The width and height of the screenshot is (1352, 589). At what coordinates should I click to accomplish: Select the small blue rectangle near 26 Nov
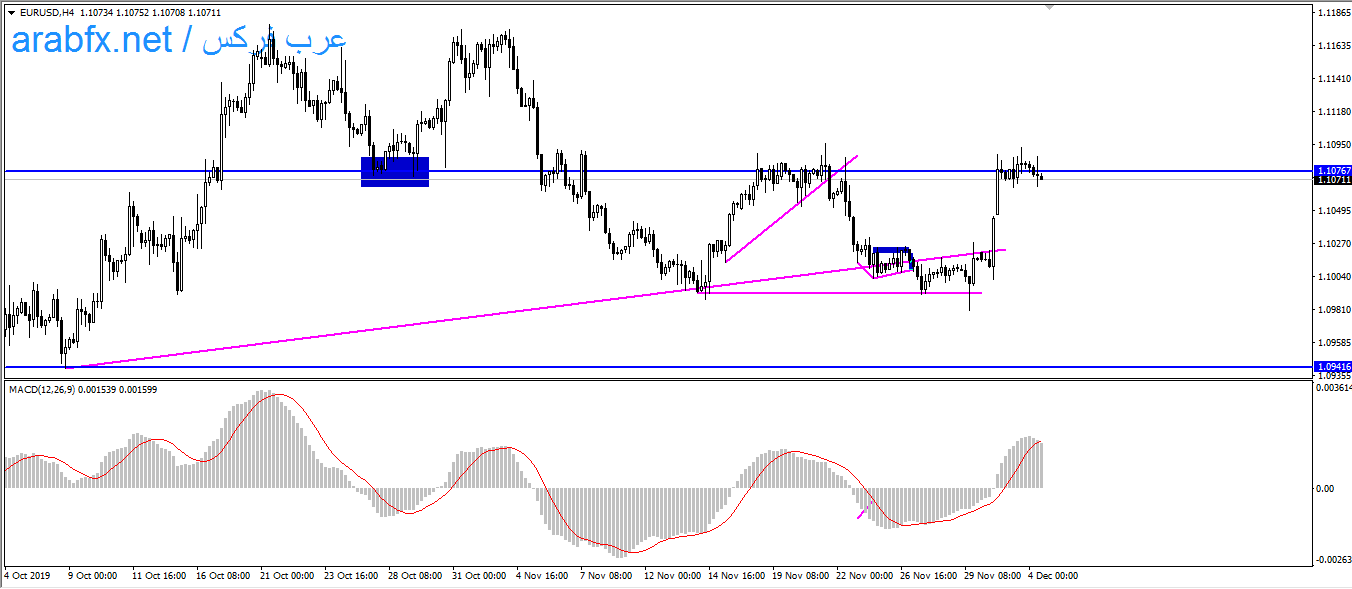(x=891, y=250)
